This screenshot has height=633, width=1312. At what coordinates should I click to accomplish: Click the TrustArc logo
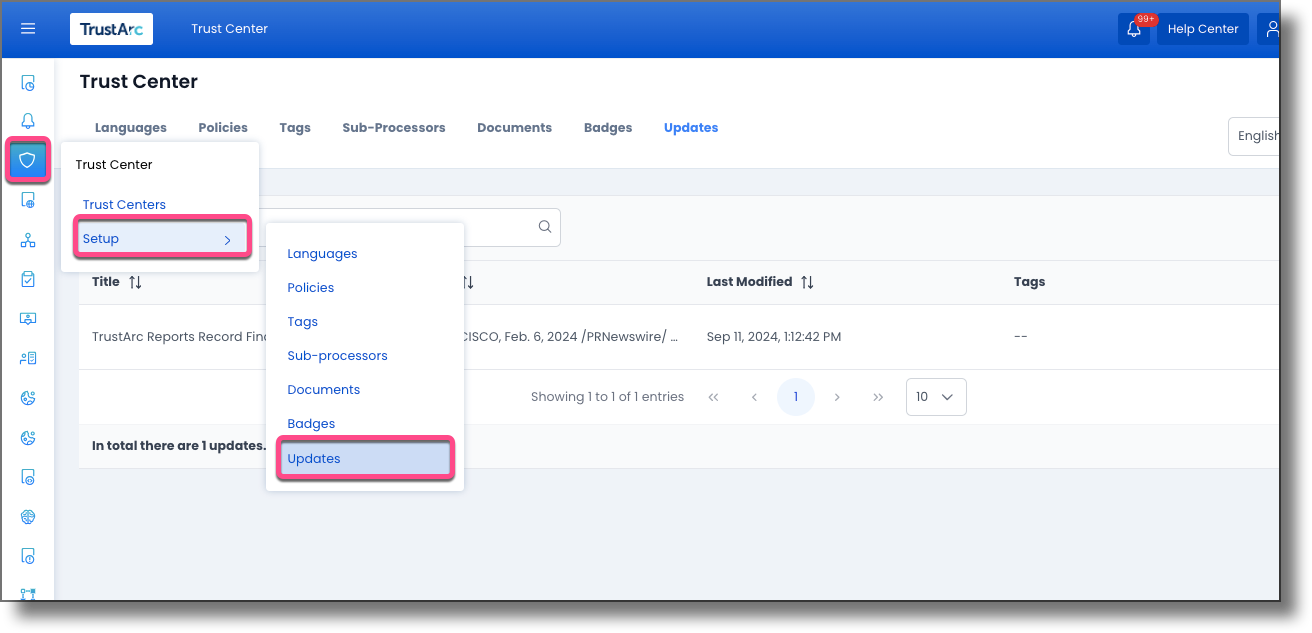coord(111,29)
